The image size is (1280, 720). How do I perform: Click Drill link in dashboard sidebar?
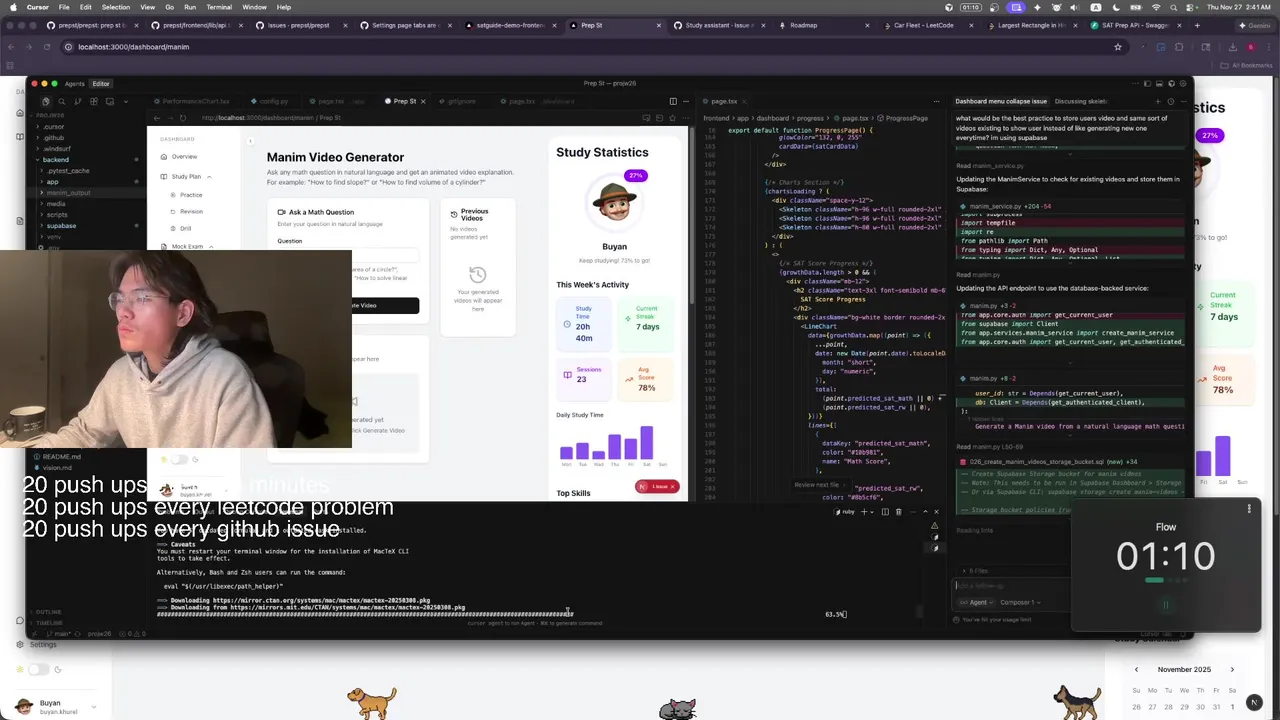pos(185,229)
